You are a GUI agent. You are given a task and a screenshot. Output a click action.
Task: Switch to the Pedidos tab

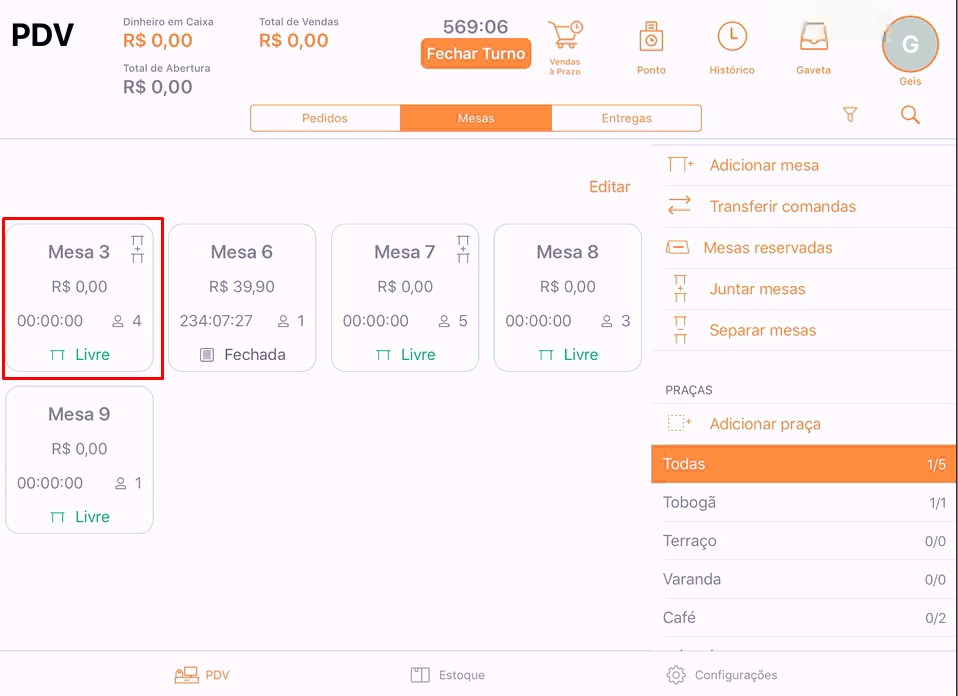325,118
